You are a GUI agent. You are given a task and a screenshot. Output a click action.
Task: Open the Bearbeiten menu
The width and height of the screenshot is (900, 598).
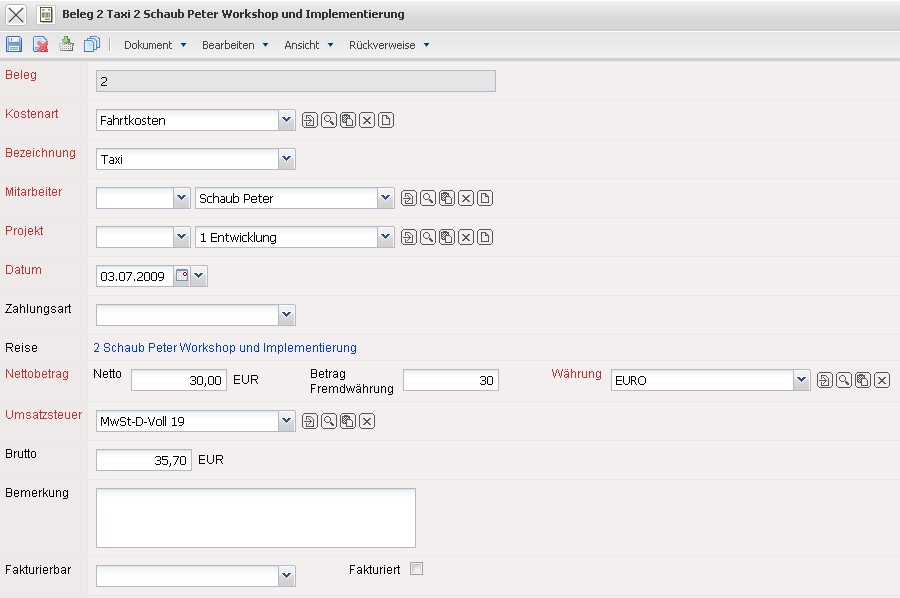[235, 45]
